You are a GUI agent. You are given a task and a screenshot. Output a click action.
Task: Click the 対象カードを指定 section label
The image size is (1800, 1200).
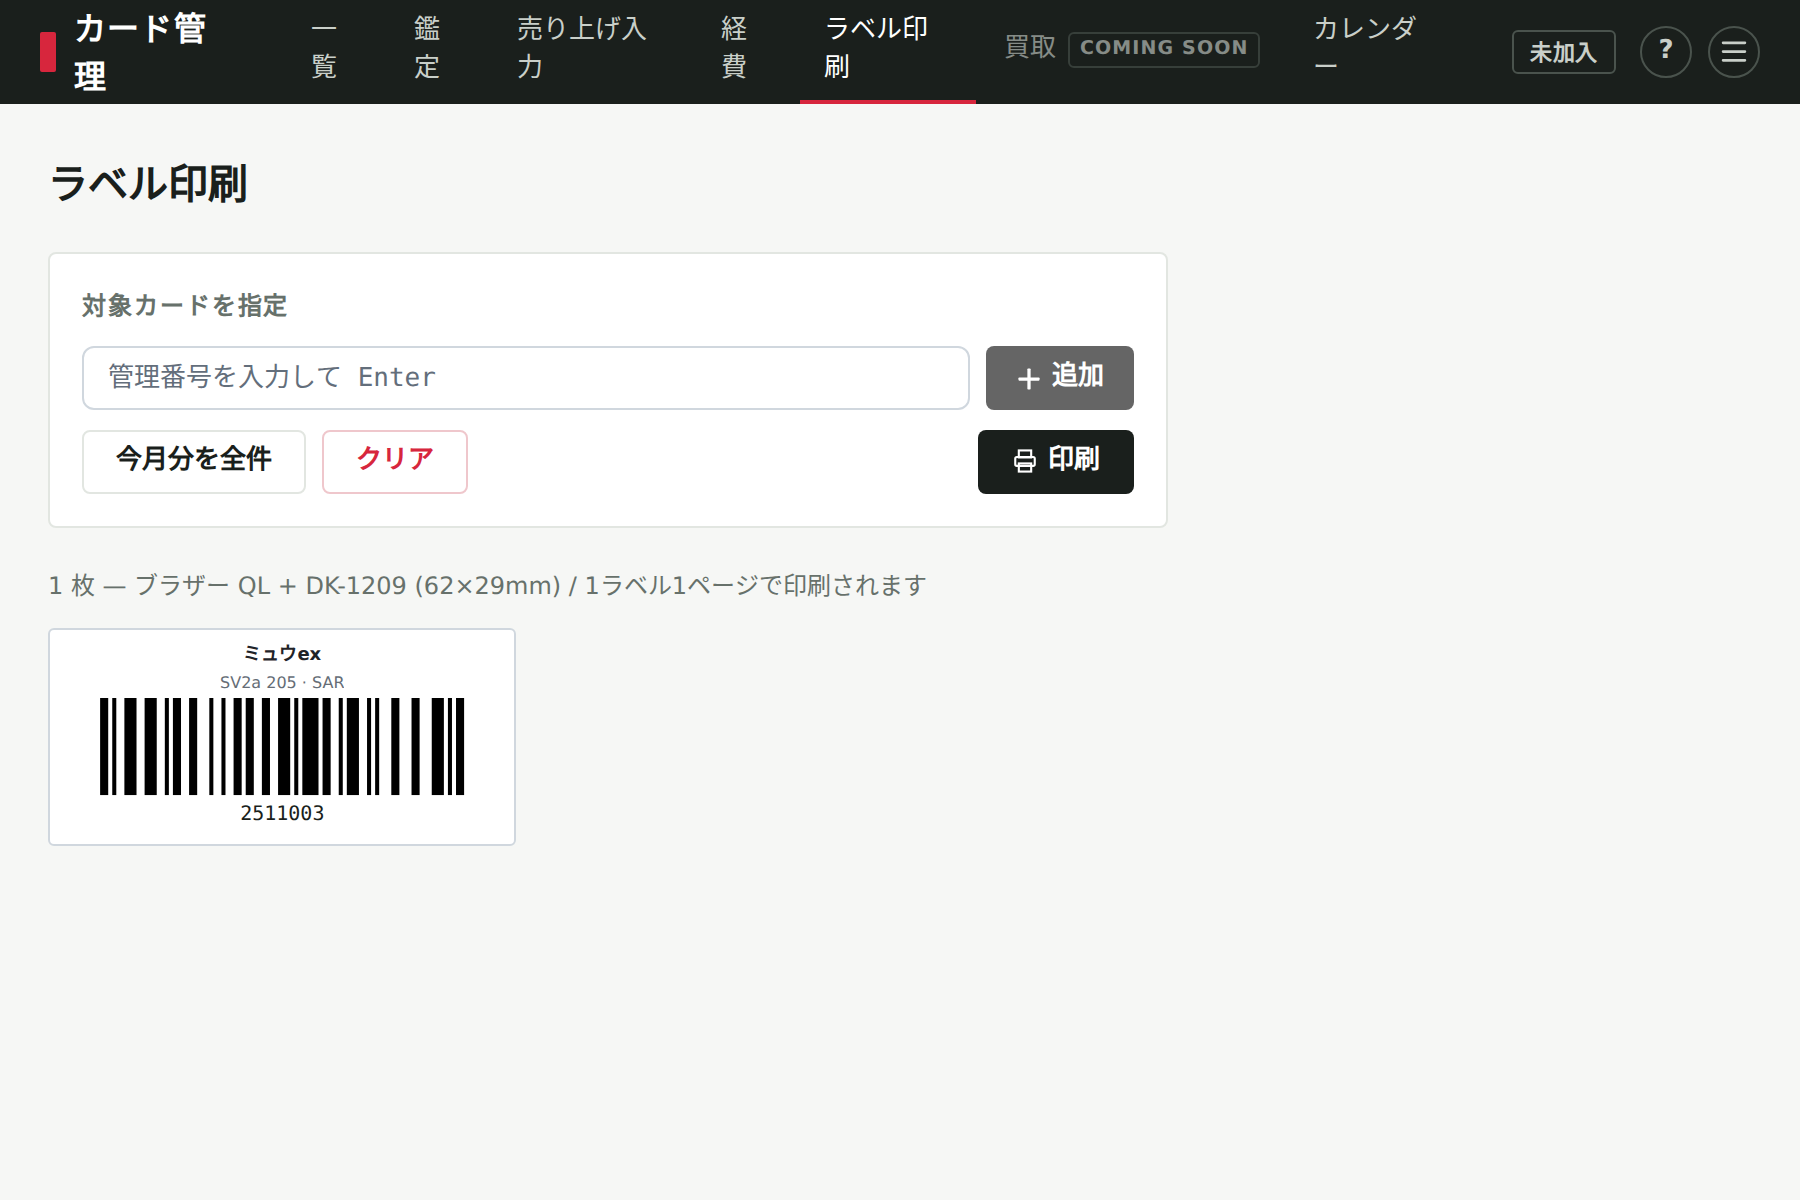pos(185,305)
